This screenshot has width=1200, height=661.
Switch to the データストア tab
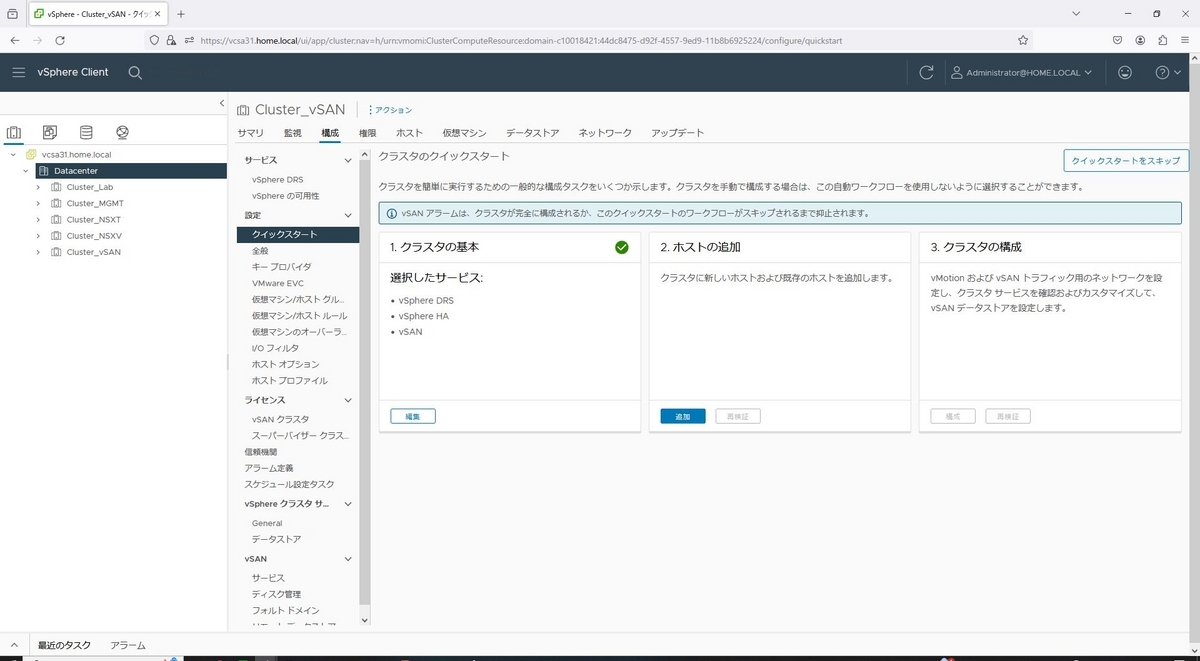coord(532,133)
